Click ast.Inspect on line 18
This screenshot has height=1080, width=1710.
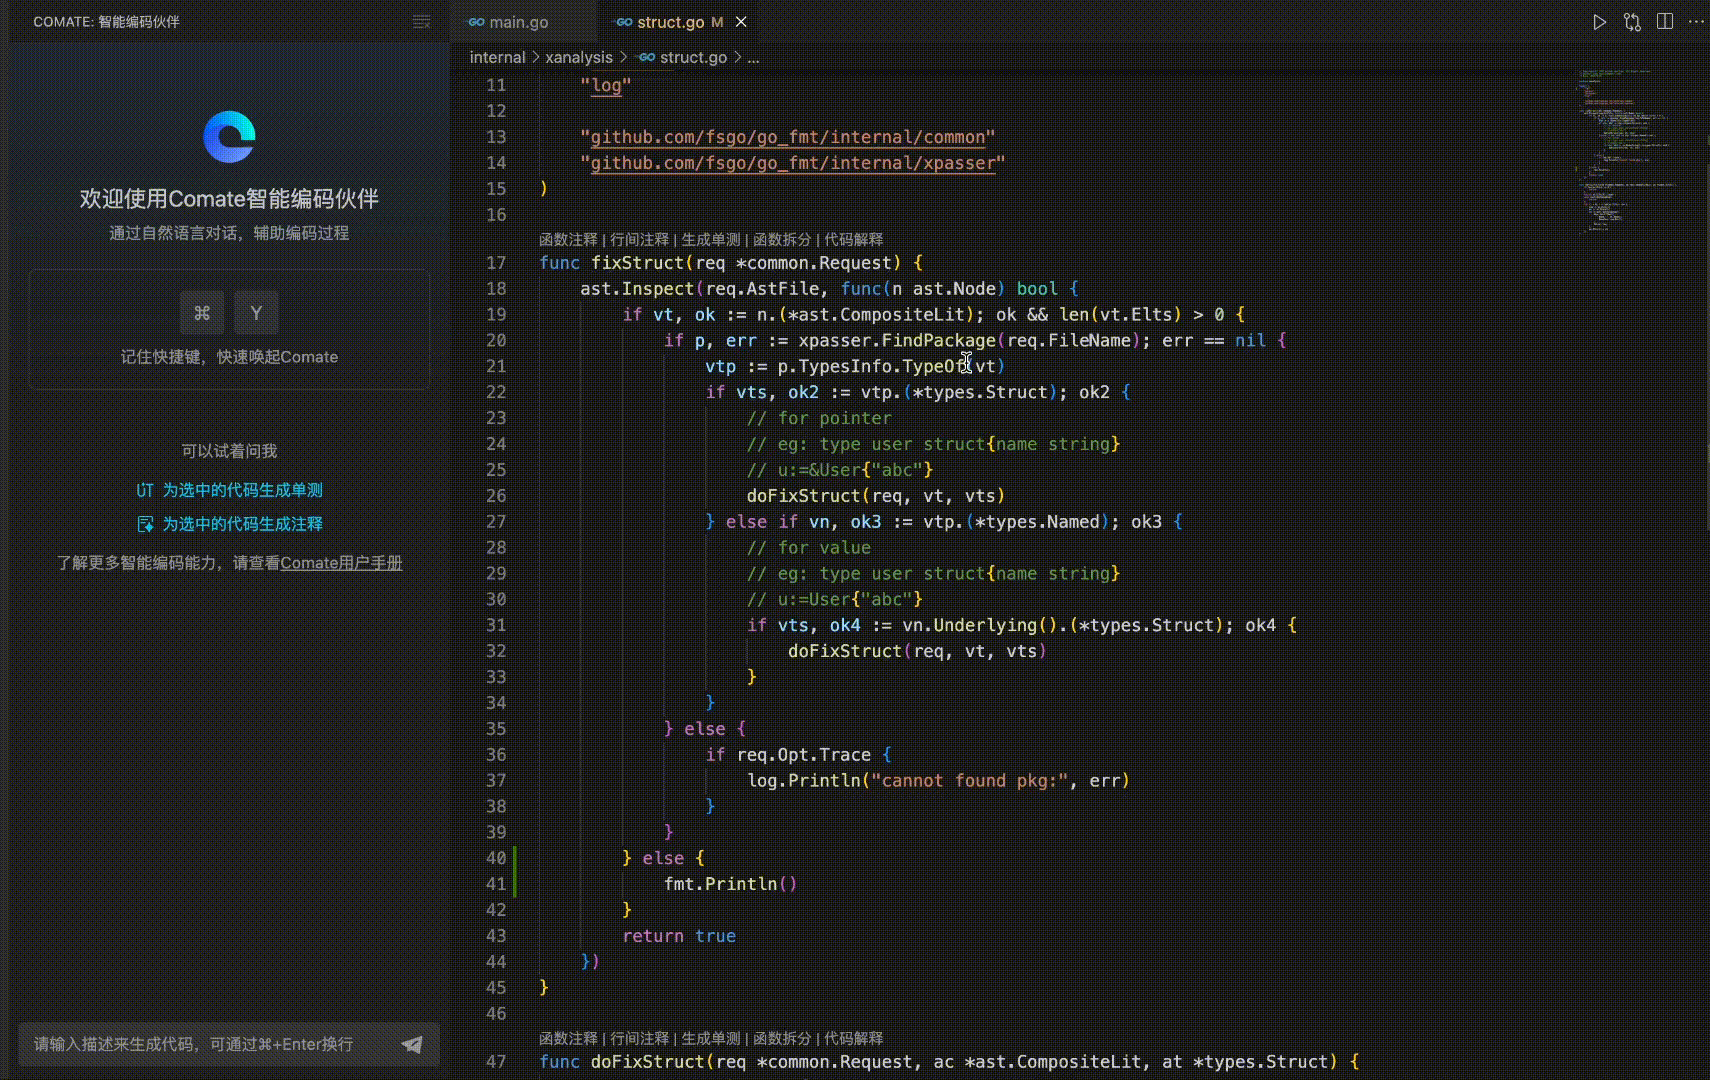click(x=637, y=289)
